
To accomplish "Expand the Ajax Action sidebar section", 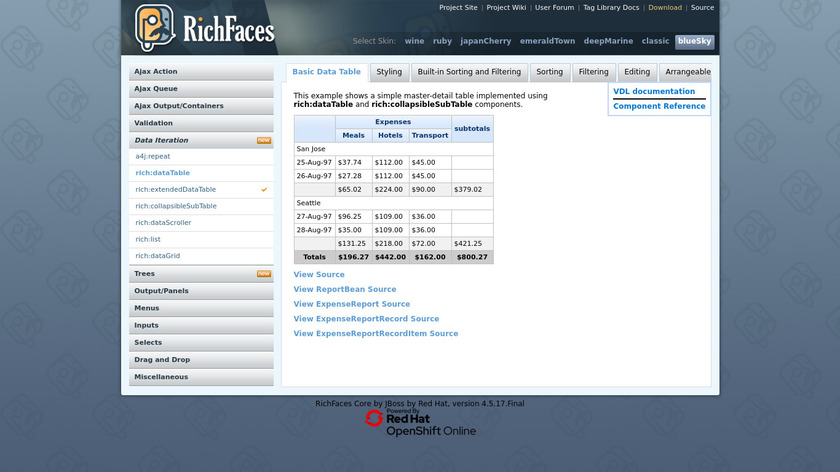I will click(201, 72).
